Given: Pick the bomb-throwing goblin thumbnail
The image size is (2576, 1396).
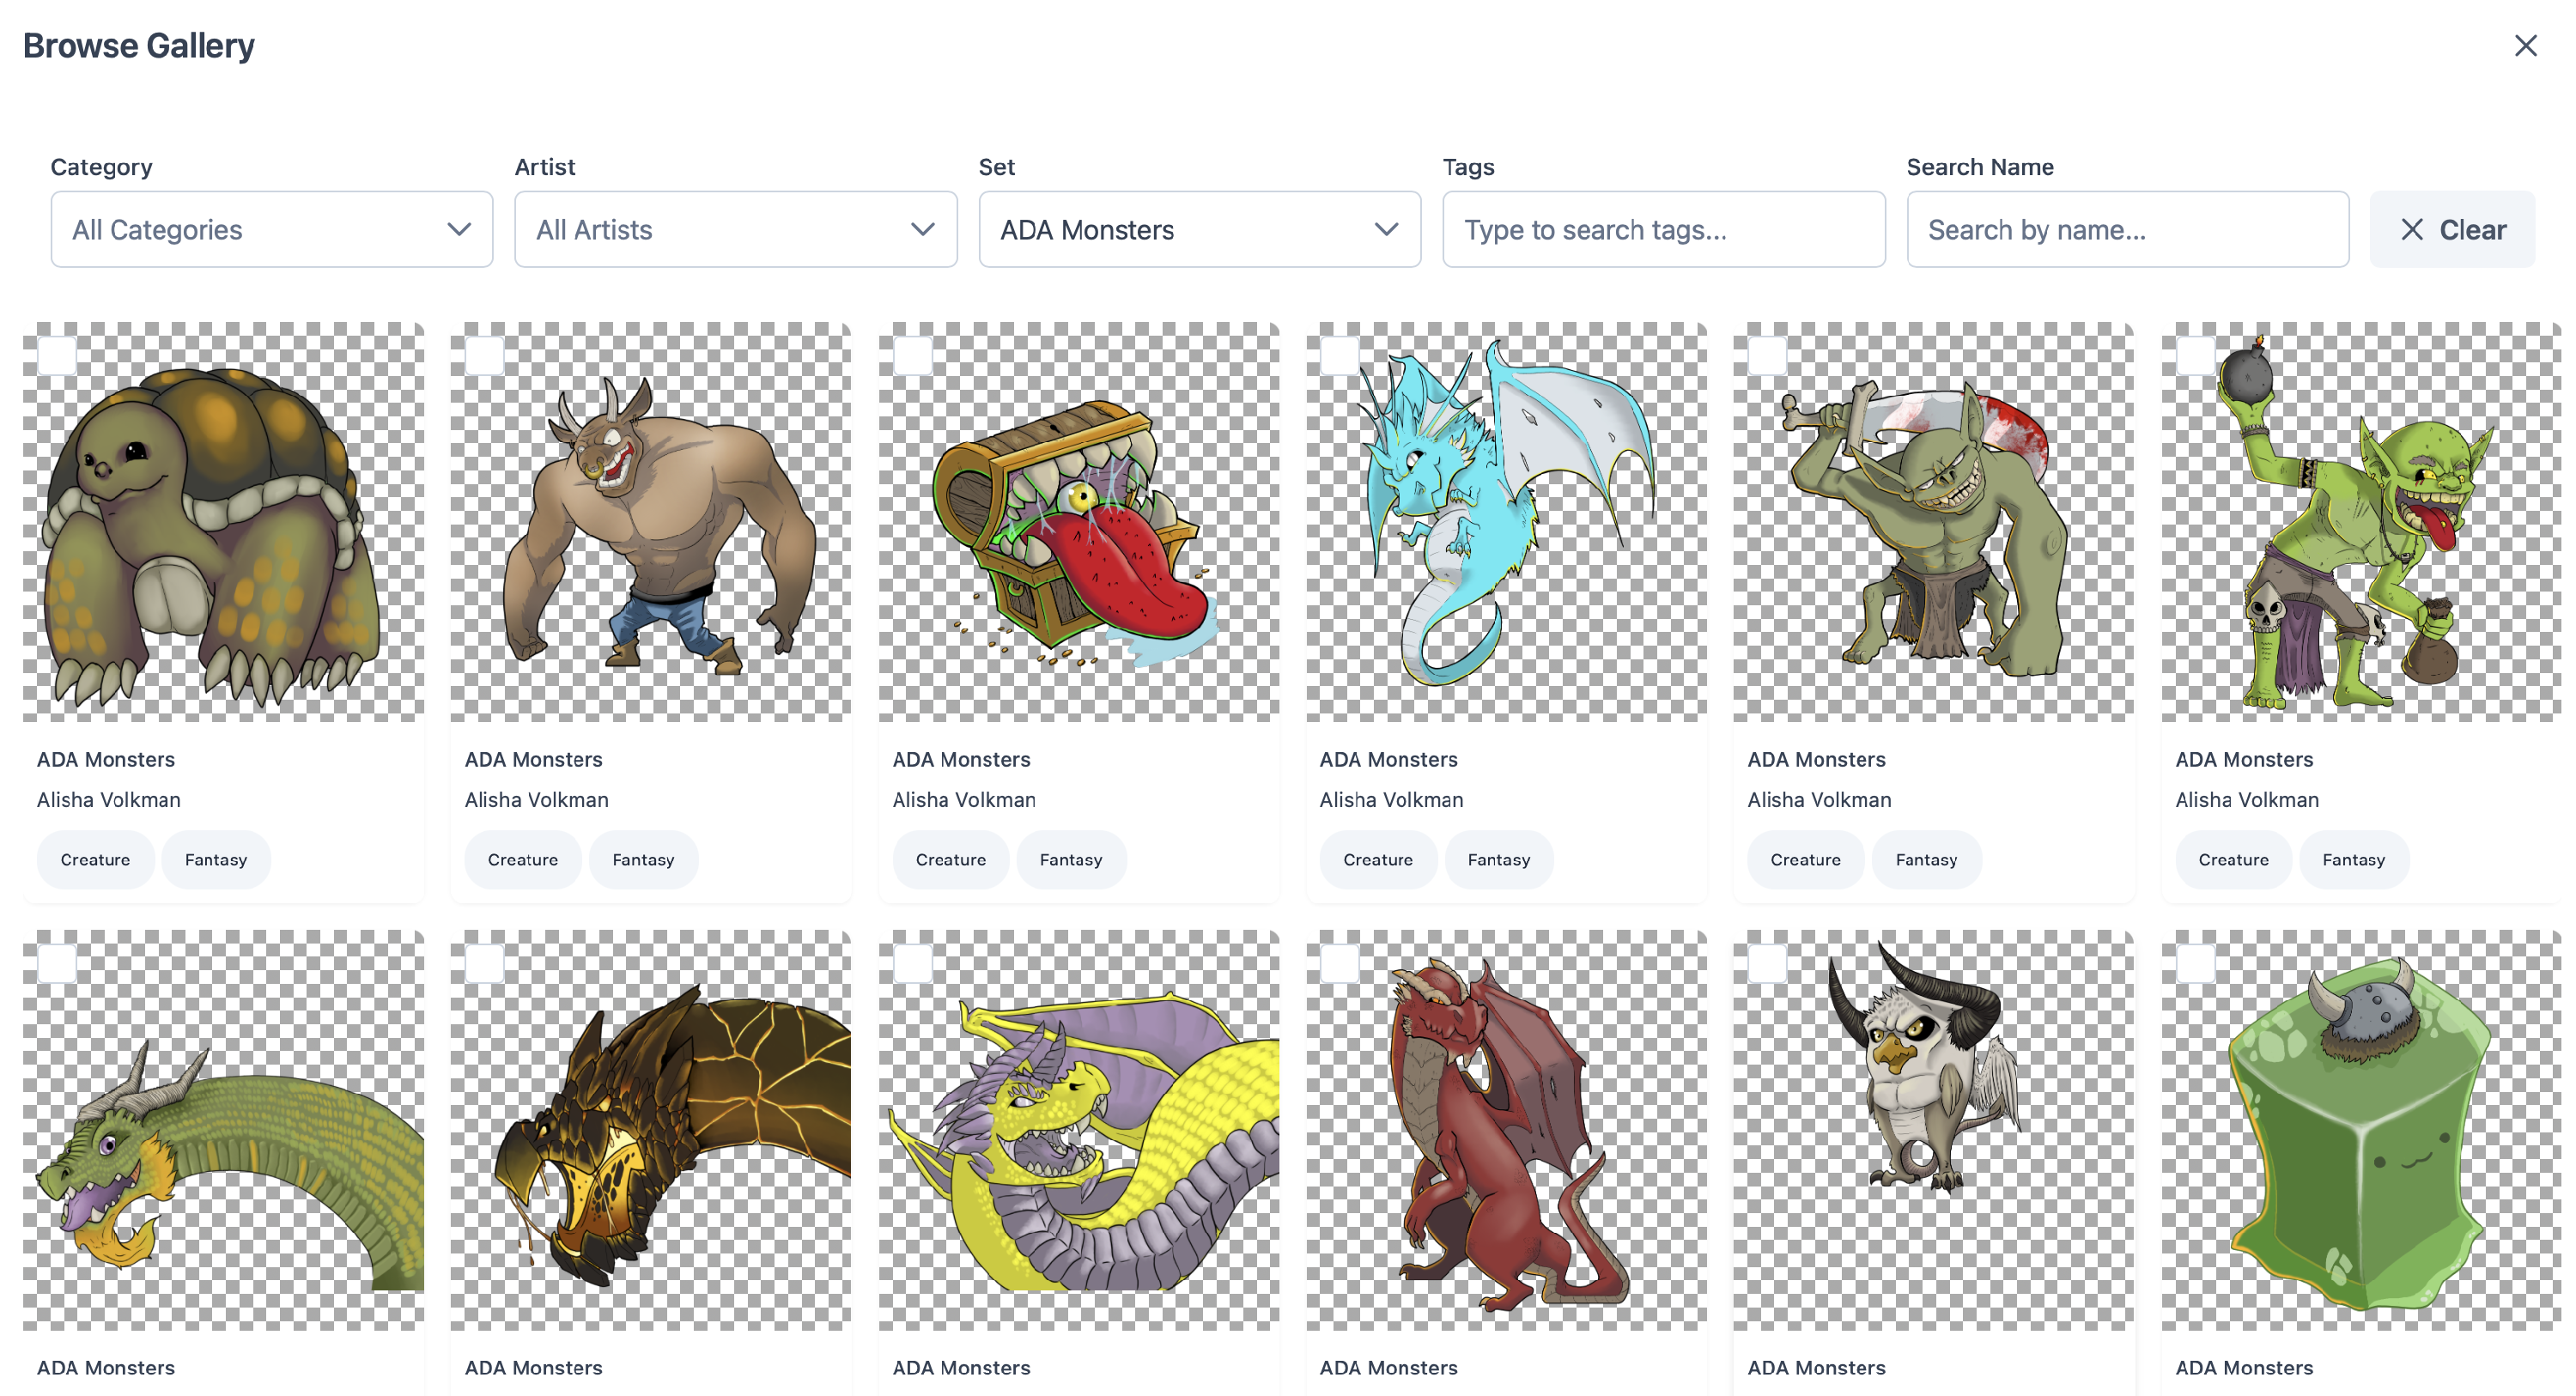Looking at the screenshot, I should (2360, 522).
